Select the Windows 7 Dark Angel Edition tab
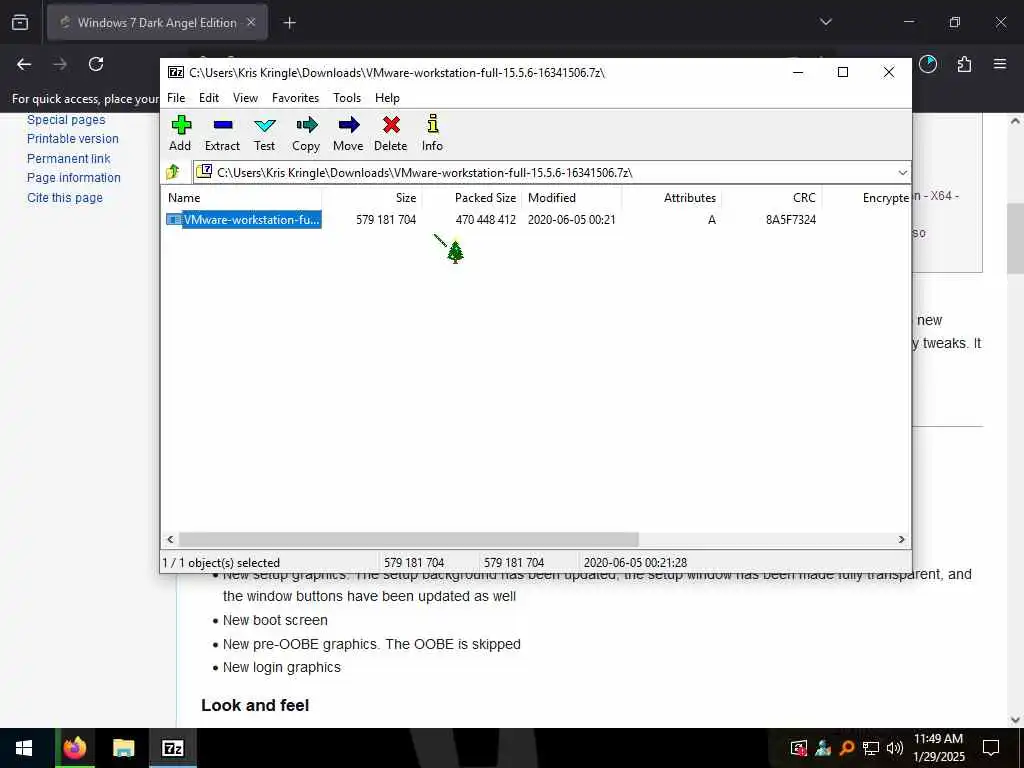The image size is (1024, 768). [157, 23]
